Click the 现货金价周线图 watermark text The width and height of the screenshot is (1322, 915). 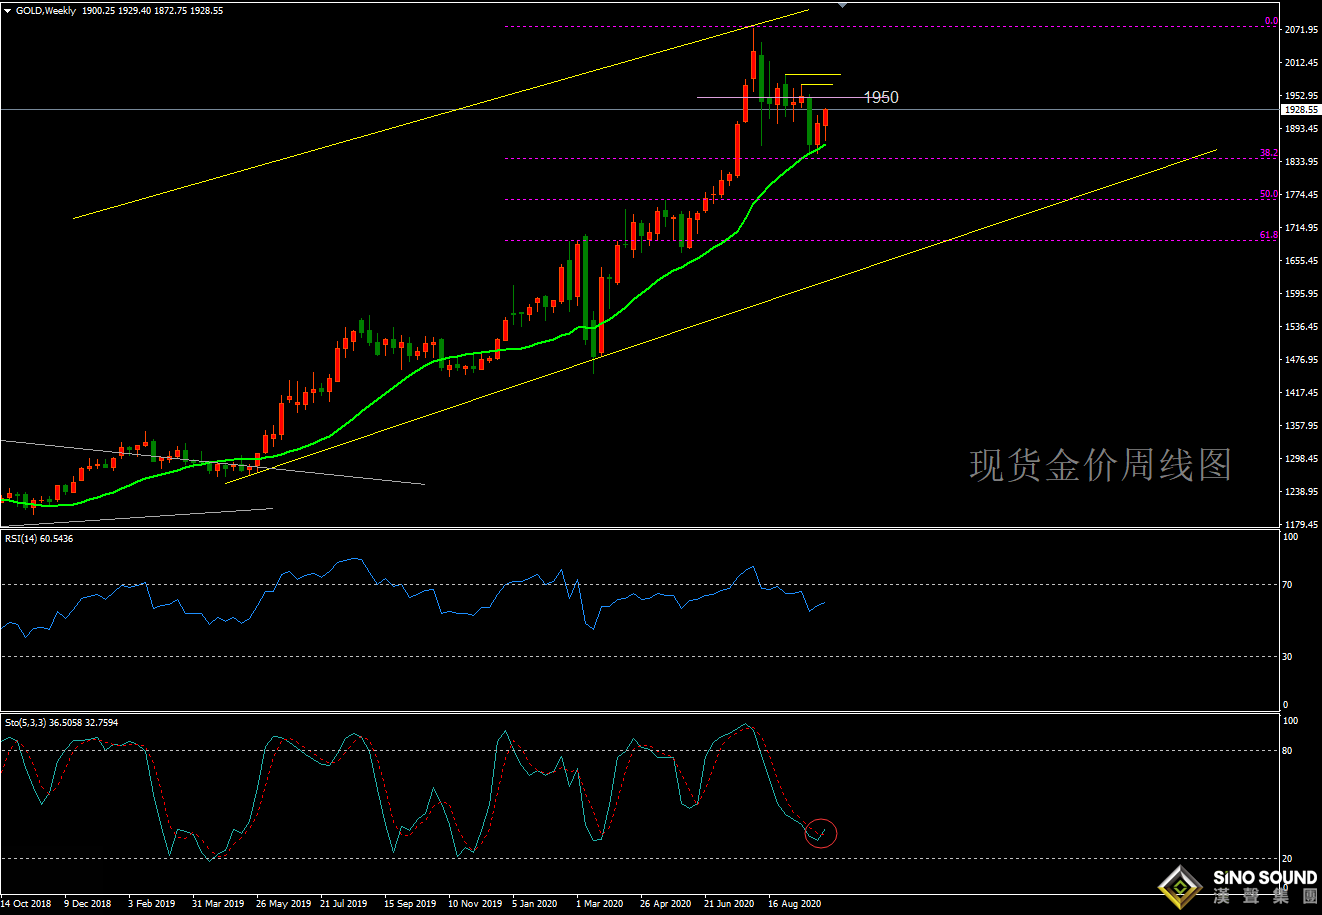tap(1100, 465)
